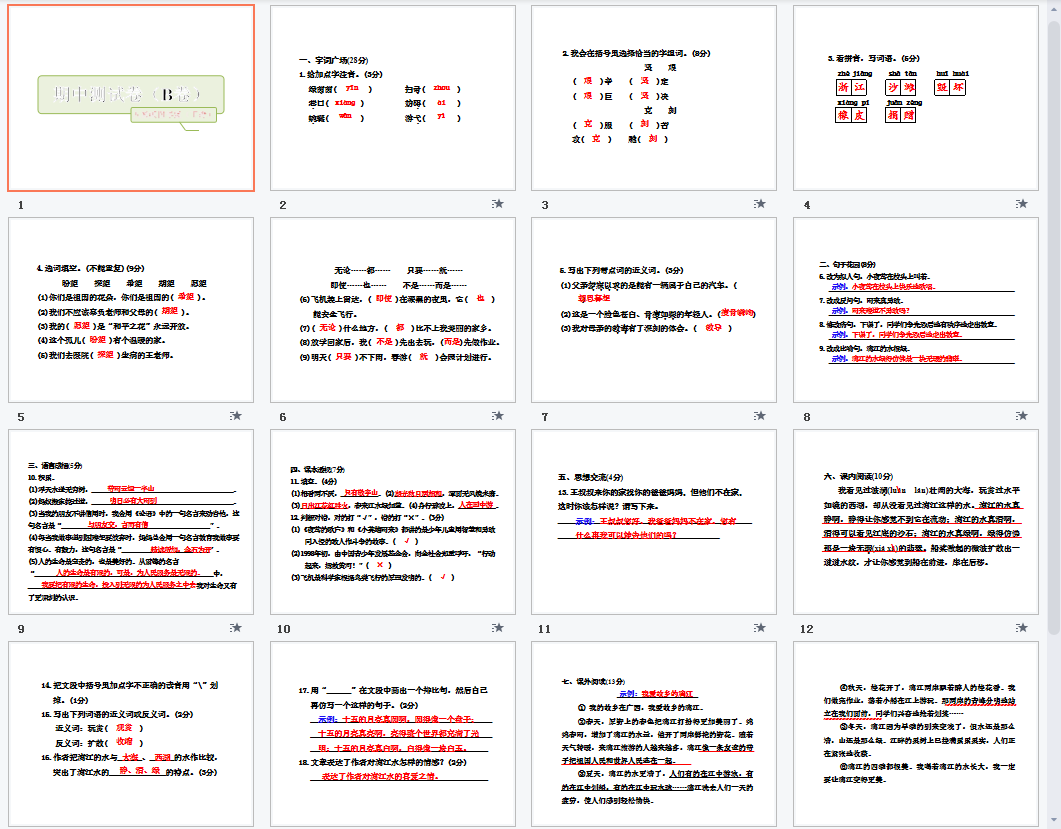
Task: Select slide 6 thumbnail with conjunction exercises
Action: tap(393, 310)
